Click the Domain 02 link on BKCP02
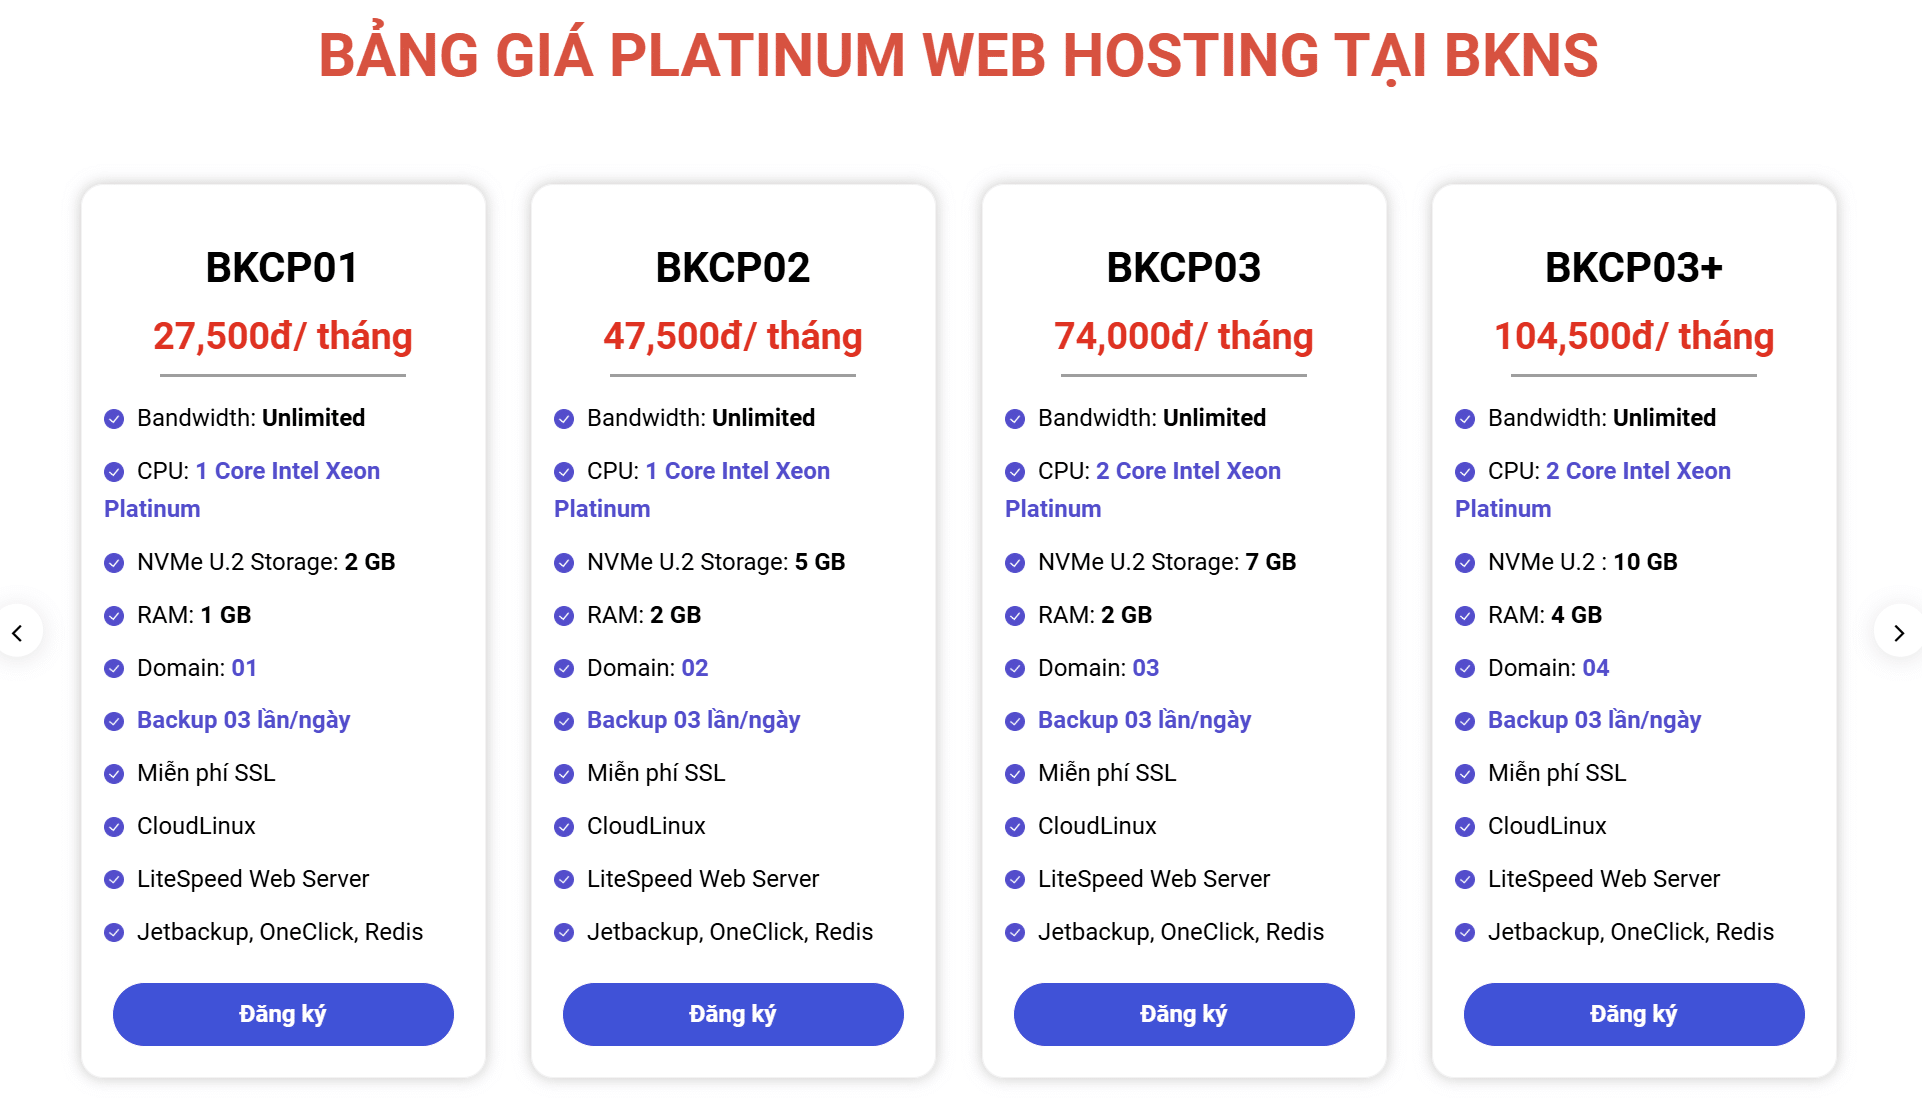1922x1104 pixels. click(697, 668)
